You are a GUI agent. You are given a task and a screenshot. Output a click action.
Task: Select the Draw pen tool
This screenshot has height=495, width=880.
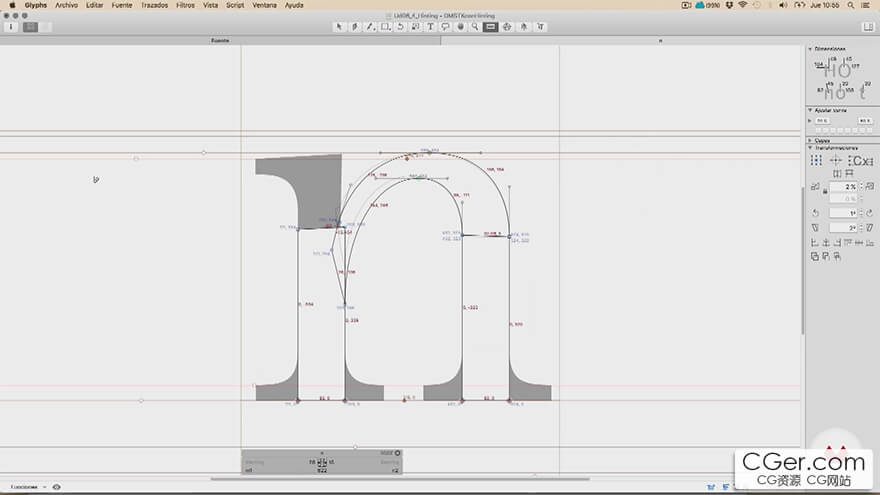[355, 26]
